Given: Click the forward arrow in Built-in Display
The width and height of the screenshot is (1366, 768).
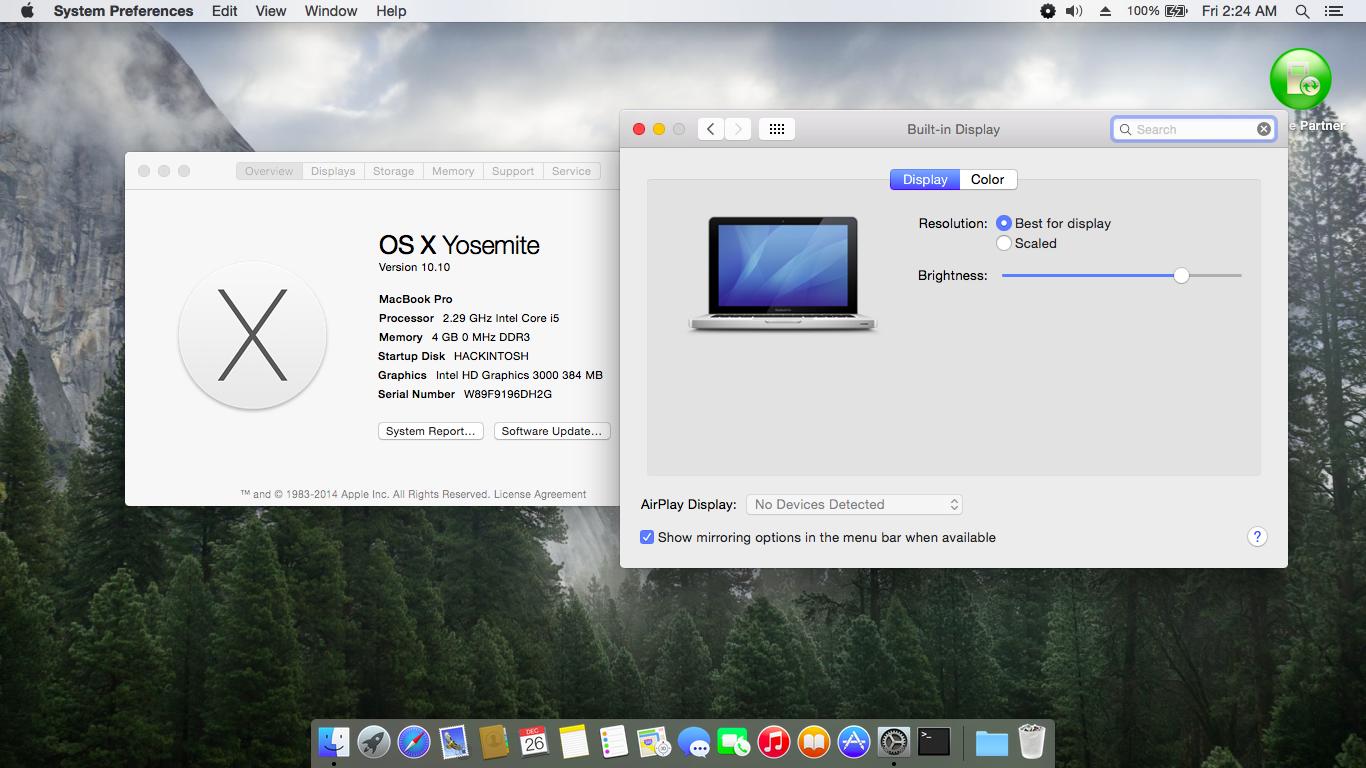Looking at the screenshot, I should point(738,129).
